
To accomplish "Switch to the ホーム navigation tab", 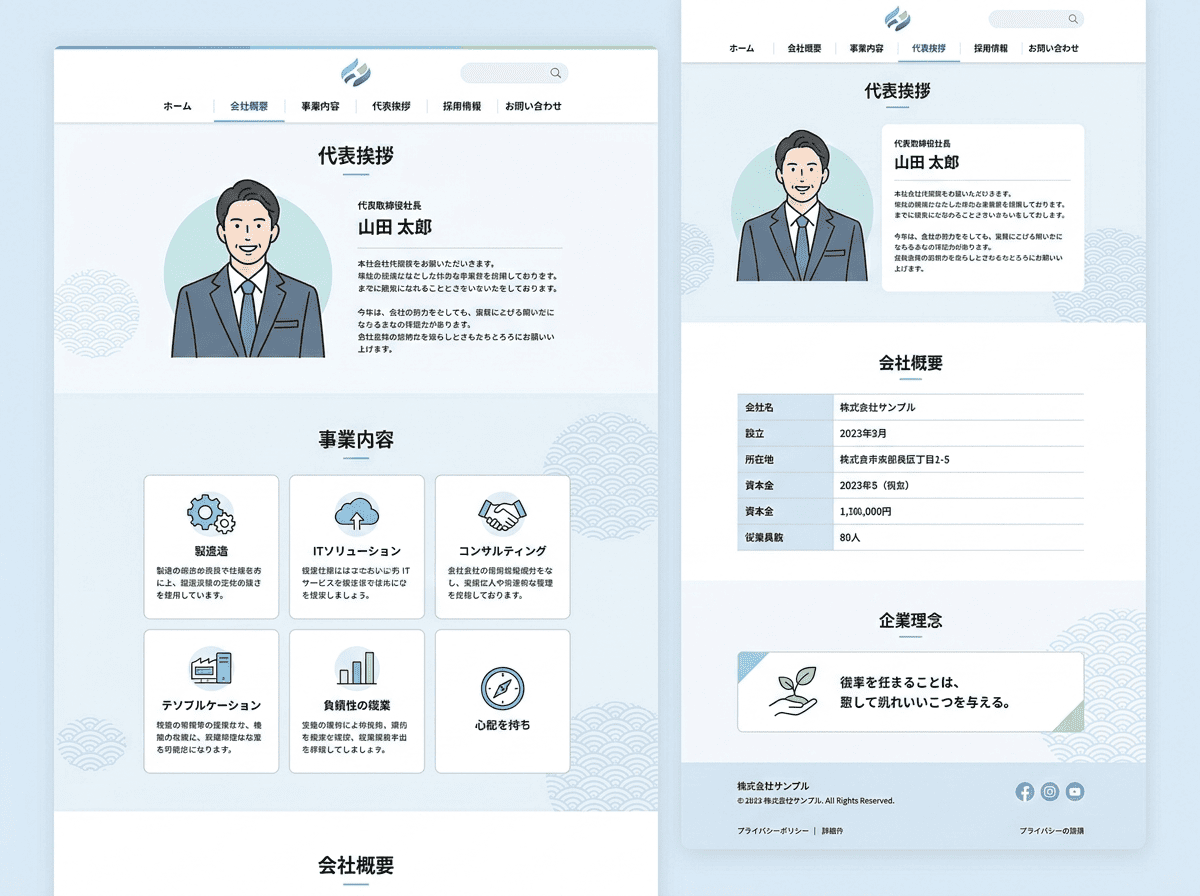I will pos(177,105).
